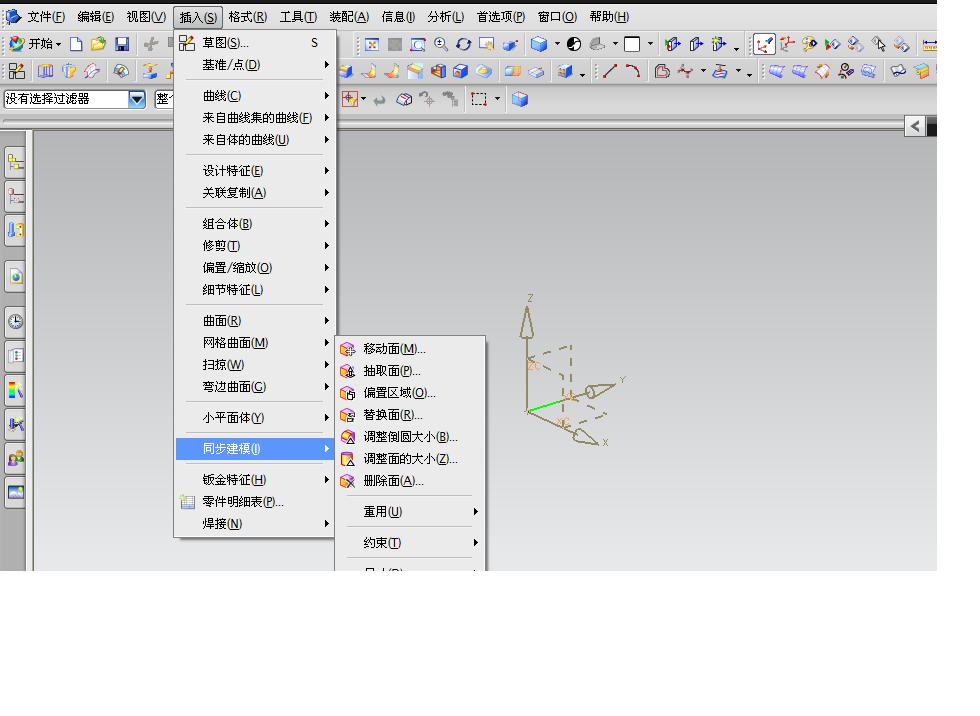Open the 帮助(H) menu
This screenshot has height=716, width=980.
pos(609,17)
